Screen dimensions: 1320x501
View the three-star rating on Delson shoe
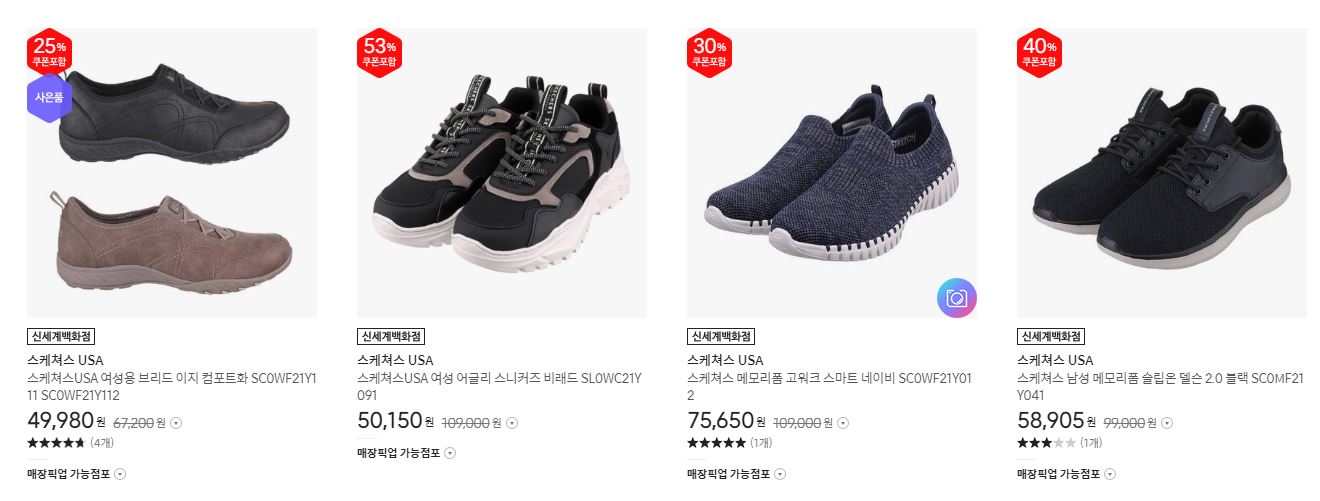coord(1059,442)
